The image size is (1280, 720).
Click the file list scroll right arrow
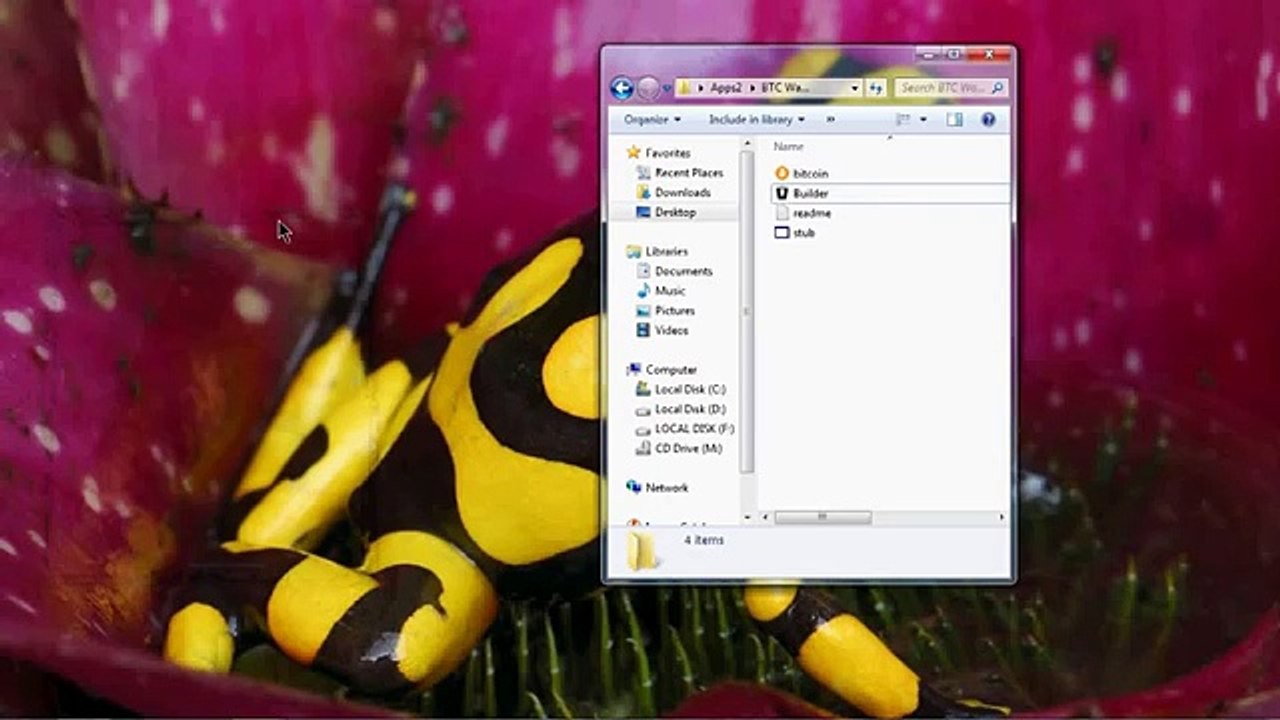click(1002, 517)
